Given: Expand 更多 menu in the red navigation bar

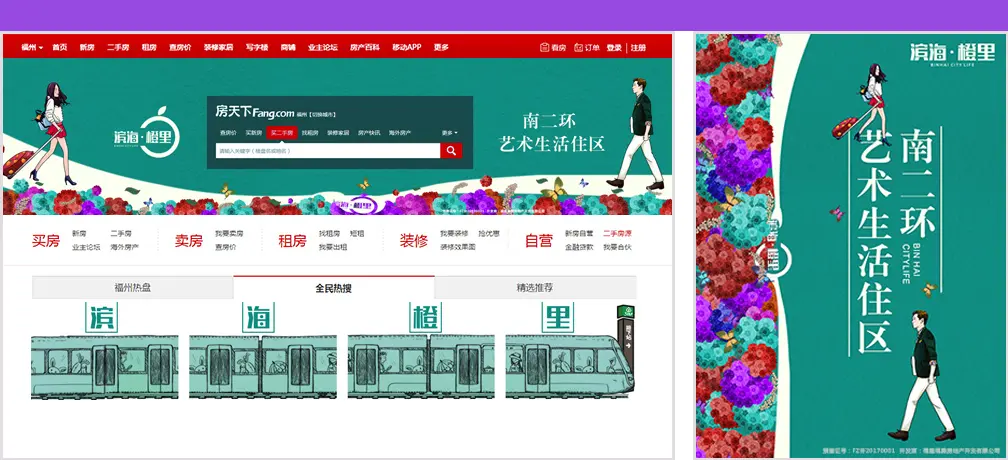Looking at the screenshot, I should coord(441,48).
